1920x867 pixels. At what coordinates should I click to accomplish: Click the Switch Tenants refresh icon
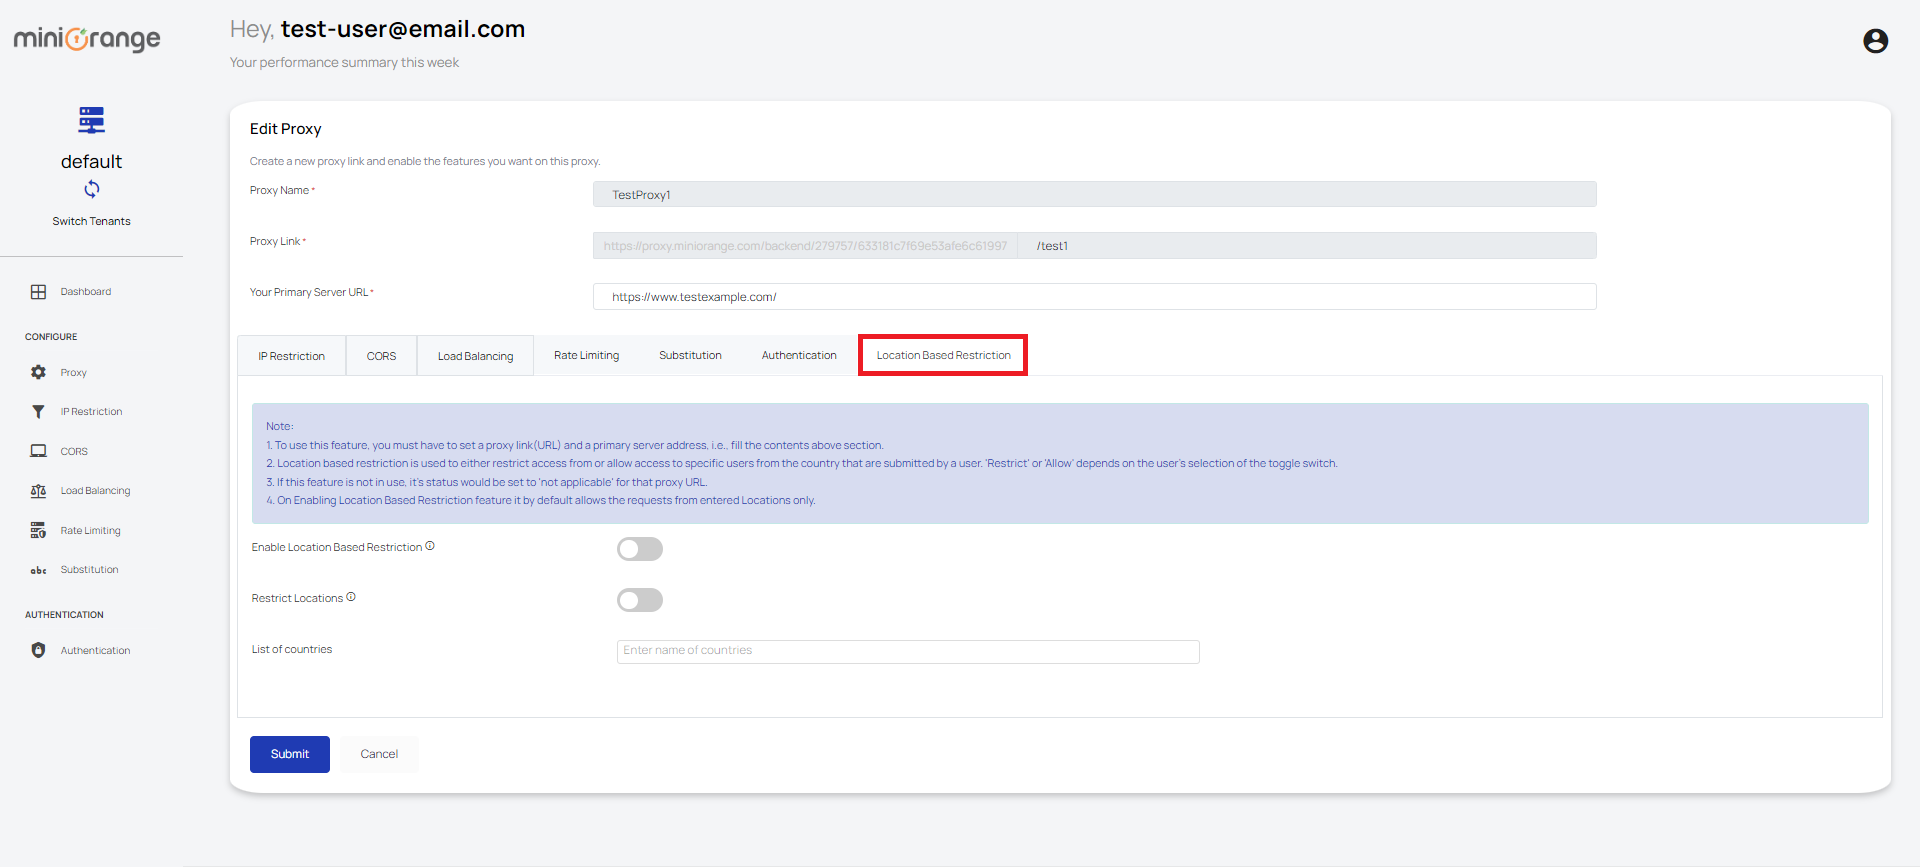click(x=92, y=189)
